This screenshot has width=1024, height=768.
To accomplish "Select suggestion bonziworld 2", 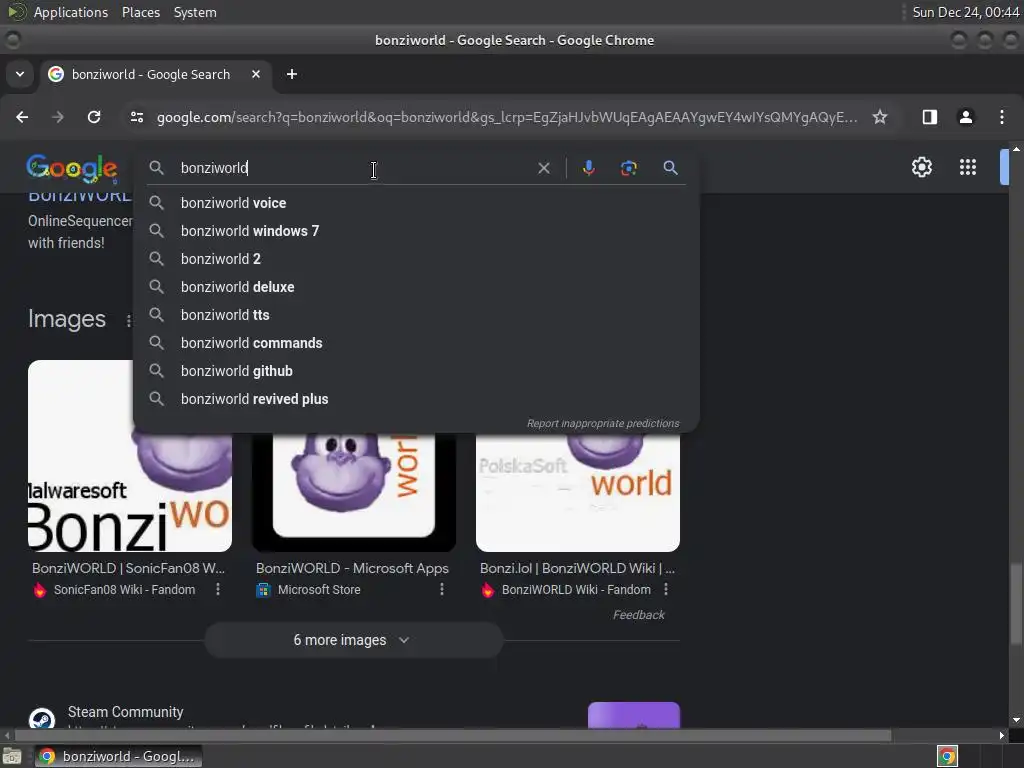I will (416, 259).
